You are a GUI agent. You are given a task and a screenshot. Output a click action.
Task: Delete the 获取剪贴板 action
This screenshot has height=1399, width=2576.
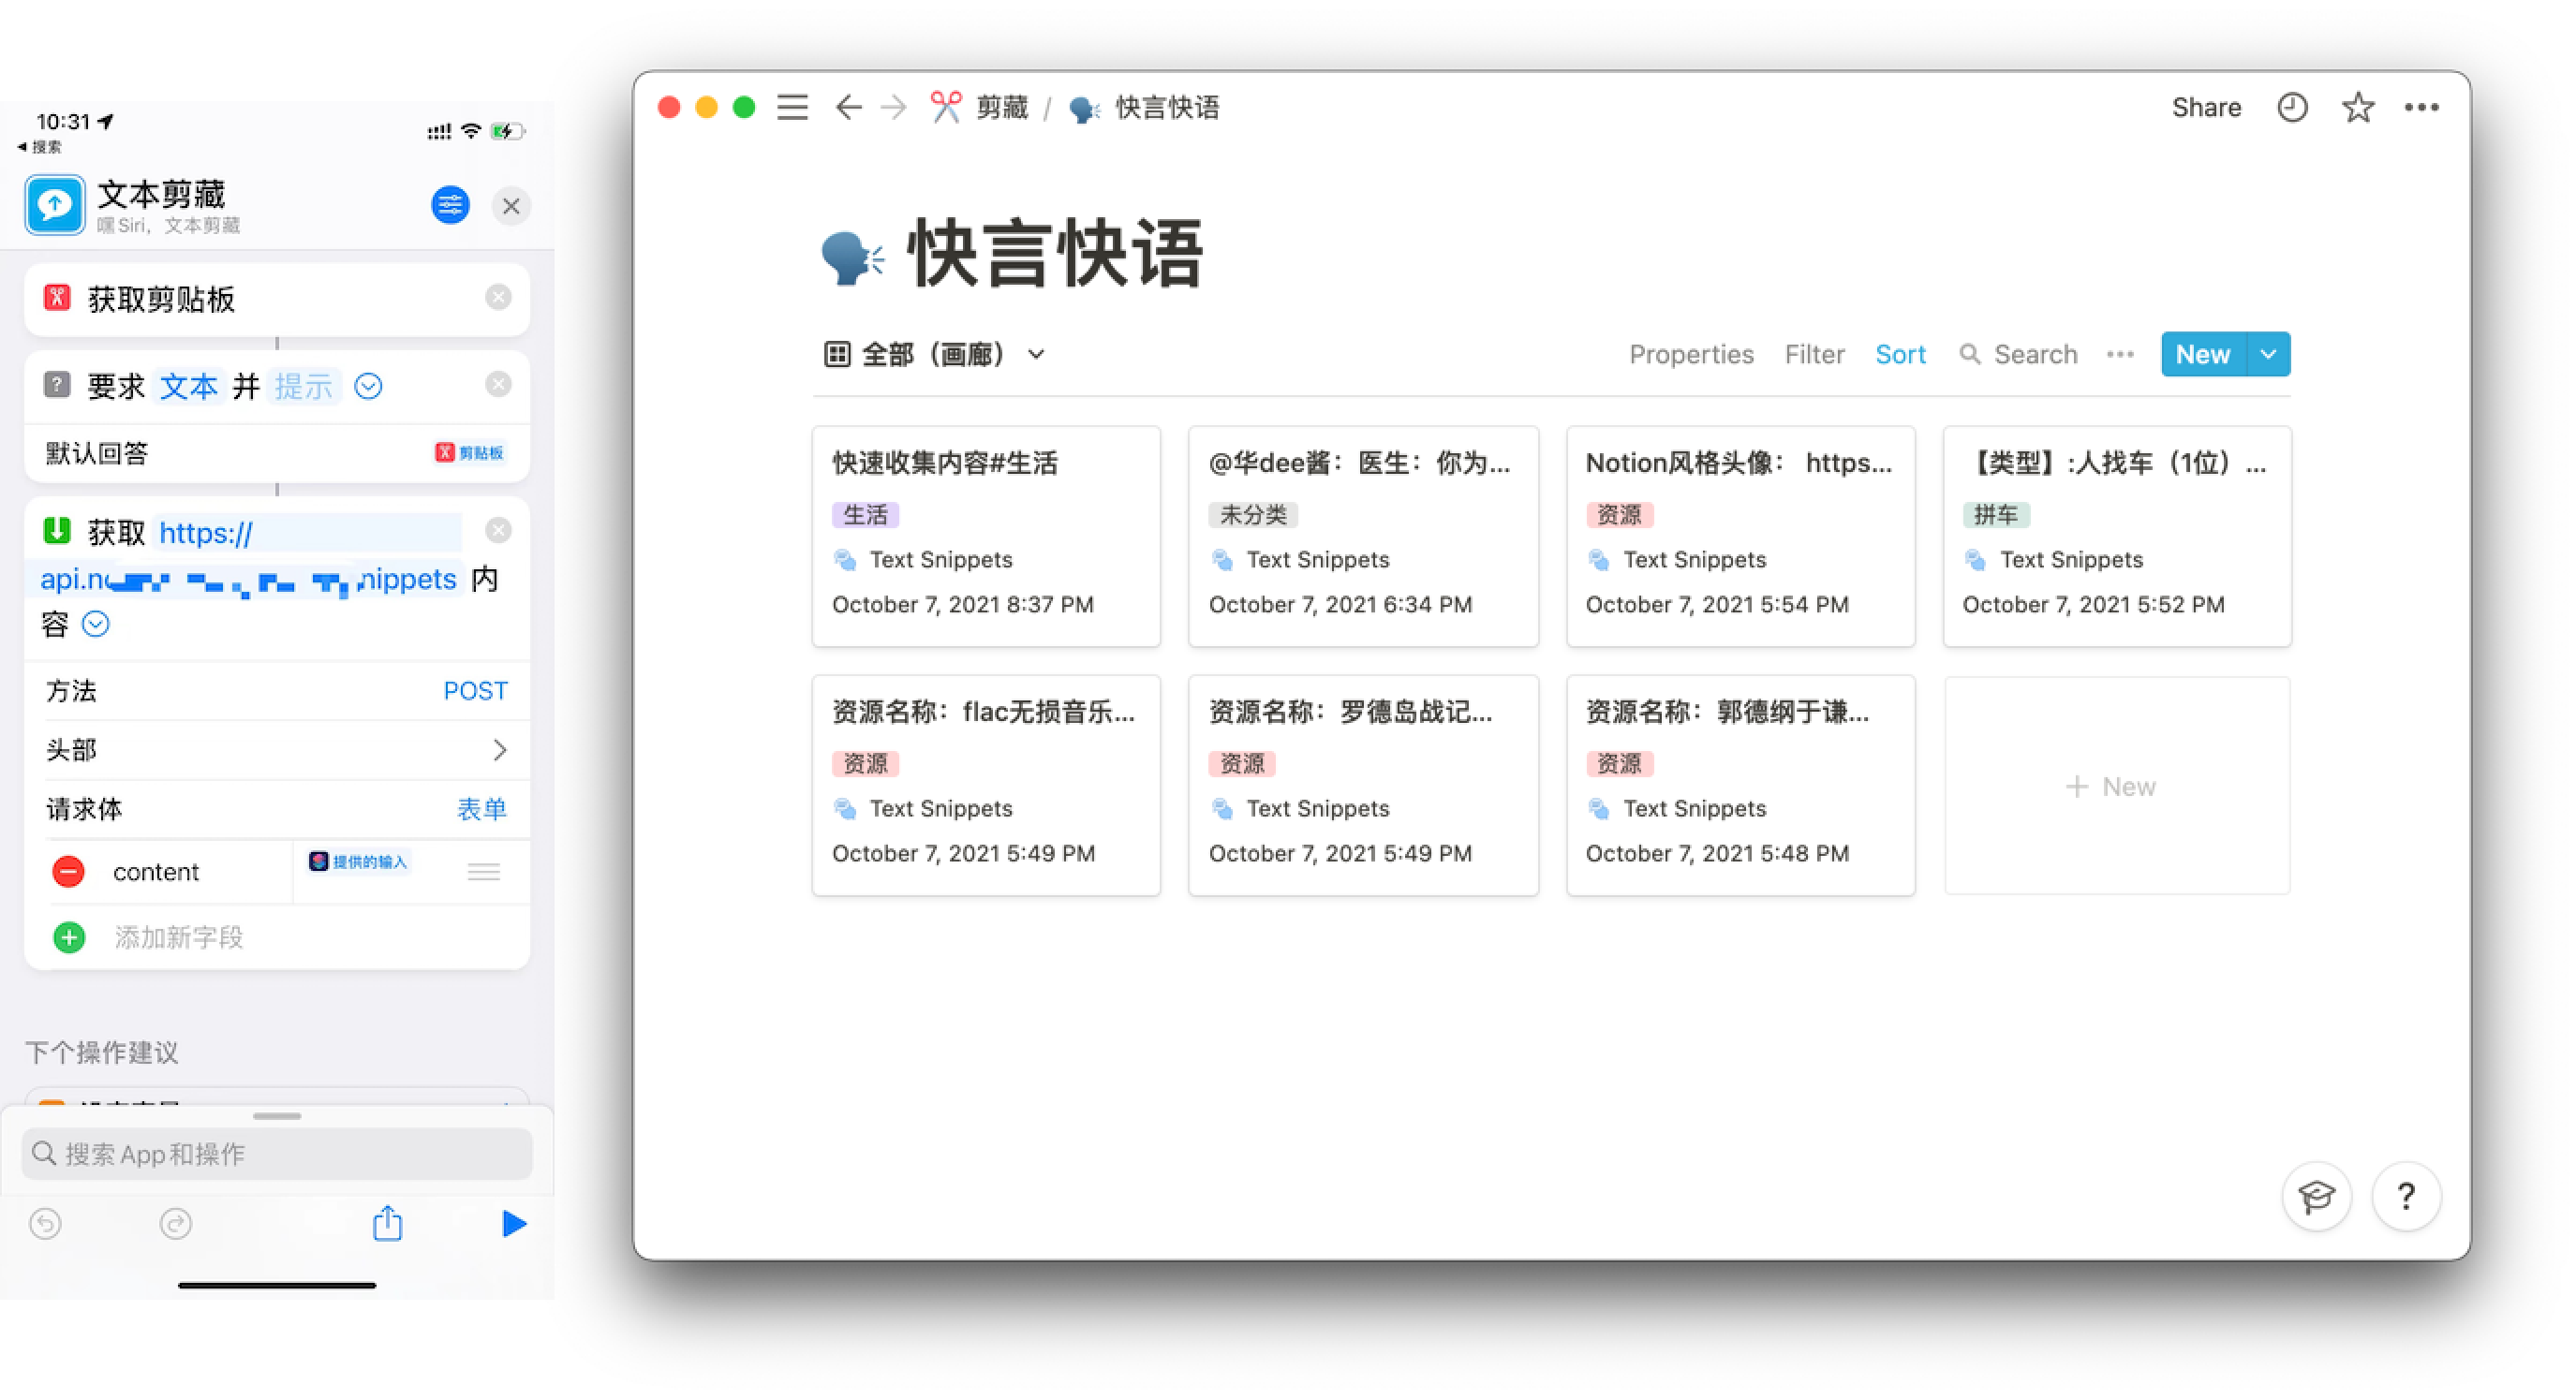(498, 297)
